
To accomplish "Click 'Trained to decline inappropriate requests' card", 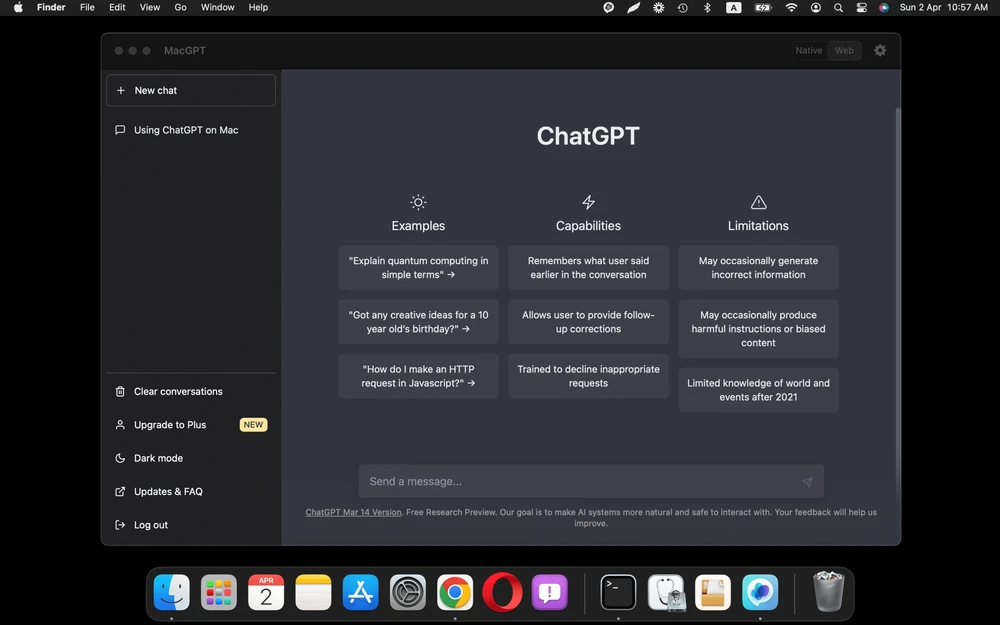I will (x=588, y=376).
